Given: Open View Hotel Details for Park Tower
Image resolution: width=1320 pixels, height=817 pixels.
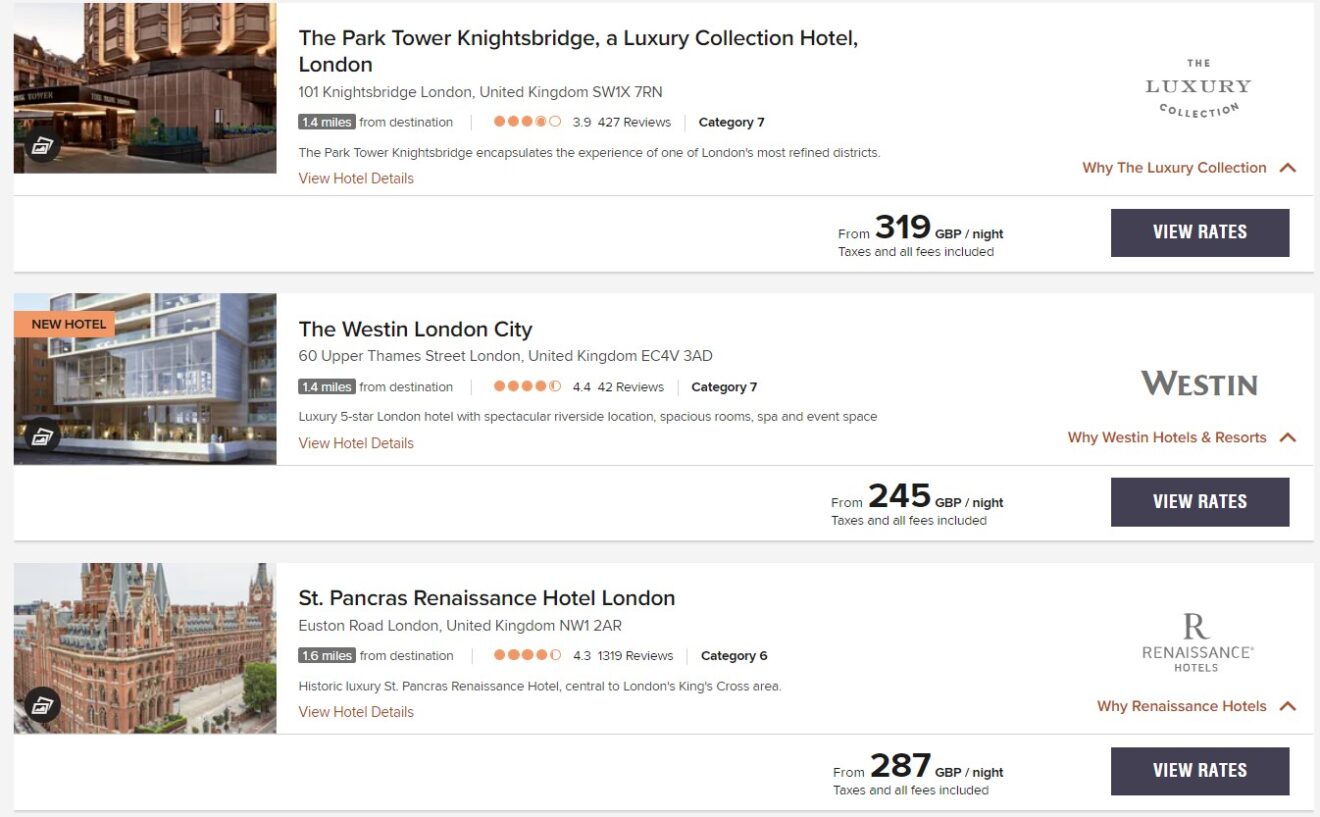Looking at the screenshot, I should pos(355,178).
